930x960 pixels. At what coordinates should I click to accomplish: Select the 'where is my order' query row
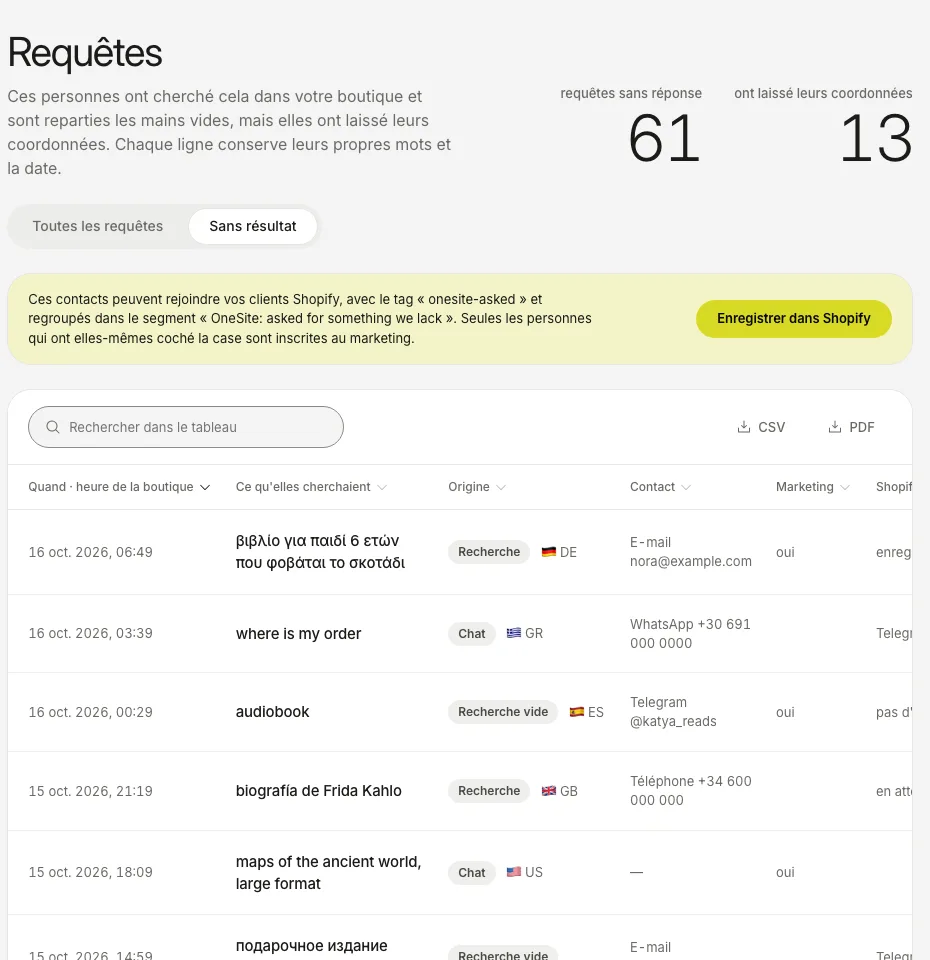click(460, 634)
